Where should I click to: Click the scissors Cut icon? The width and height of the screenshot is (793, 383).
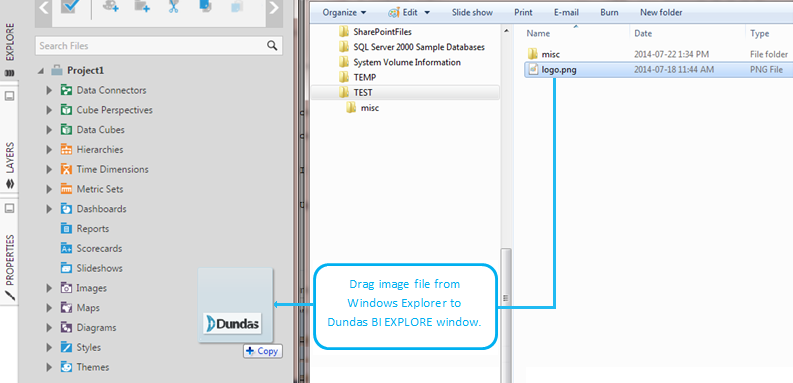pyautogui.click(x=174, y=7)
